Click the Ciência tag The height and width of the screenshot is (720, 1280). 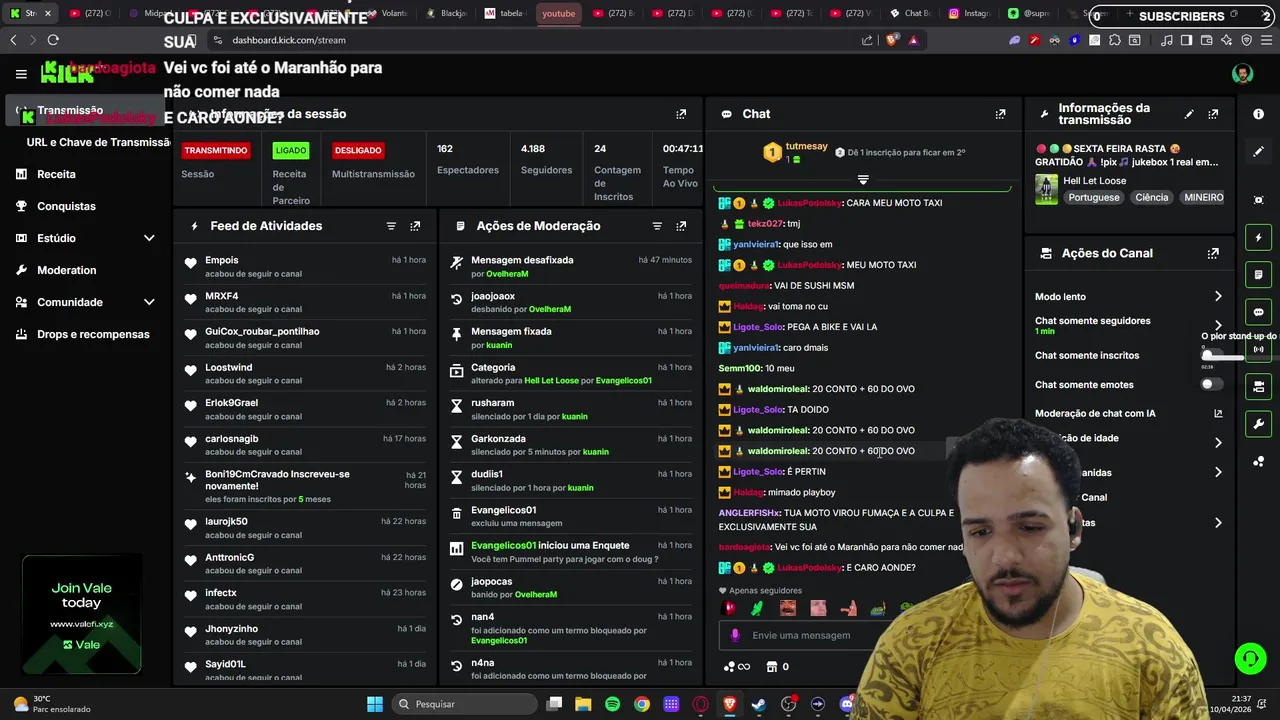(x=1151, y=197)
